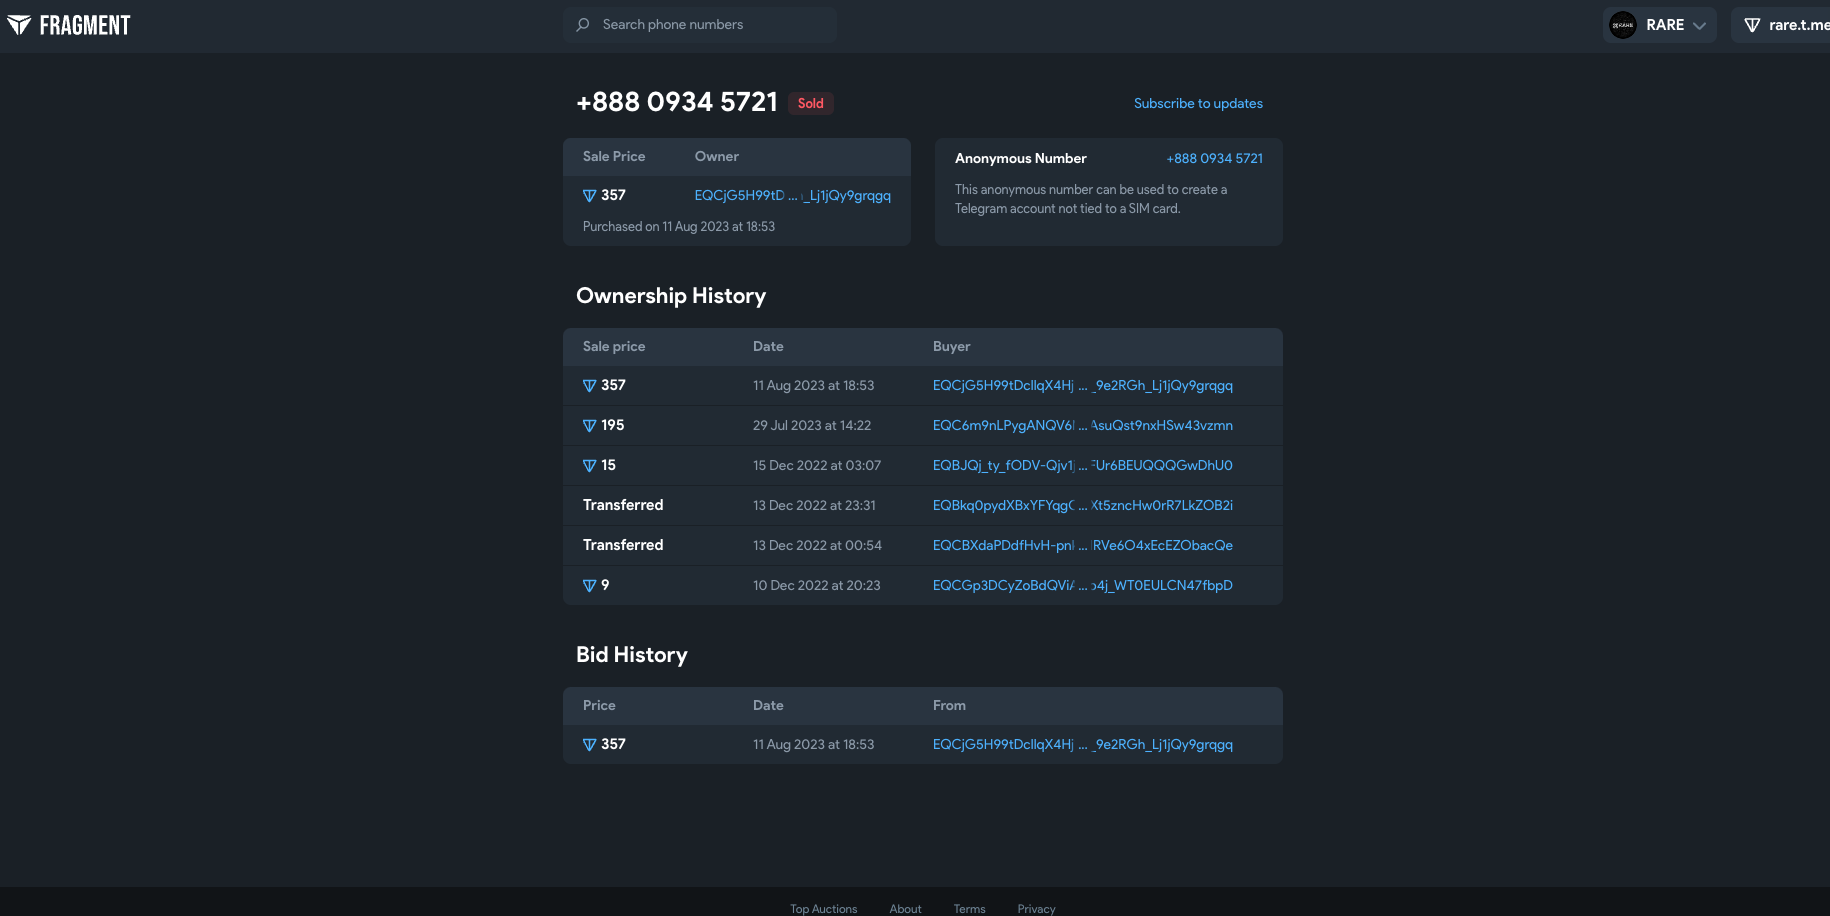
Task: Click Transferred label for 13 Dec 23:31
Action: (x=623, y=506)
